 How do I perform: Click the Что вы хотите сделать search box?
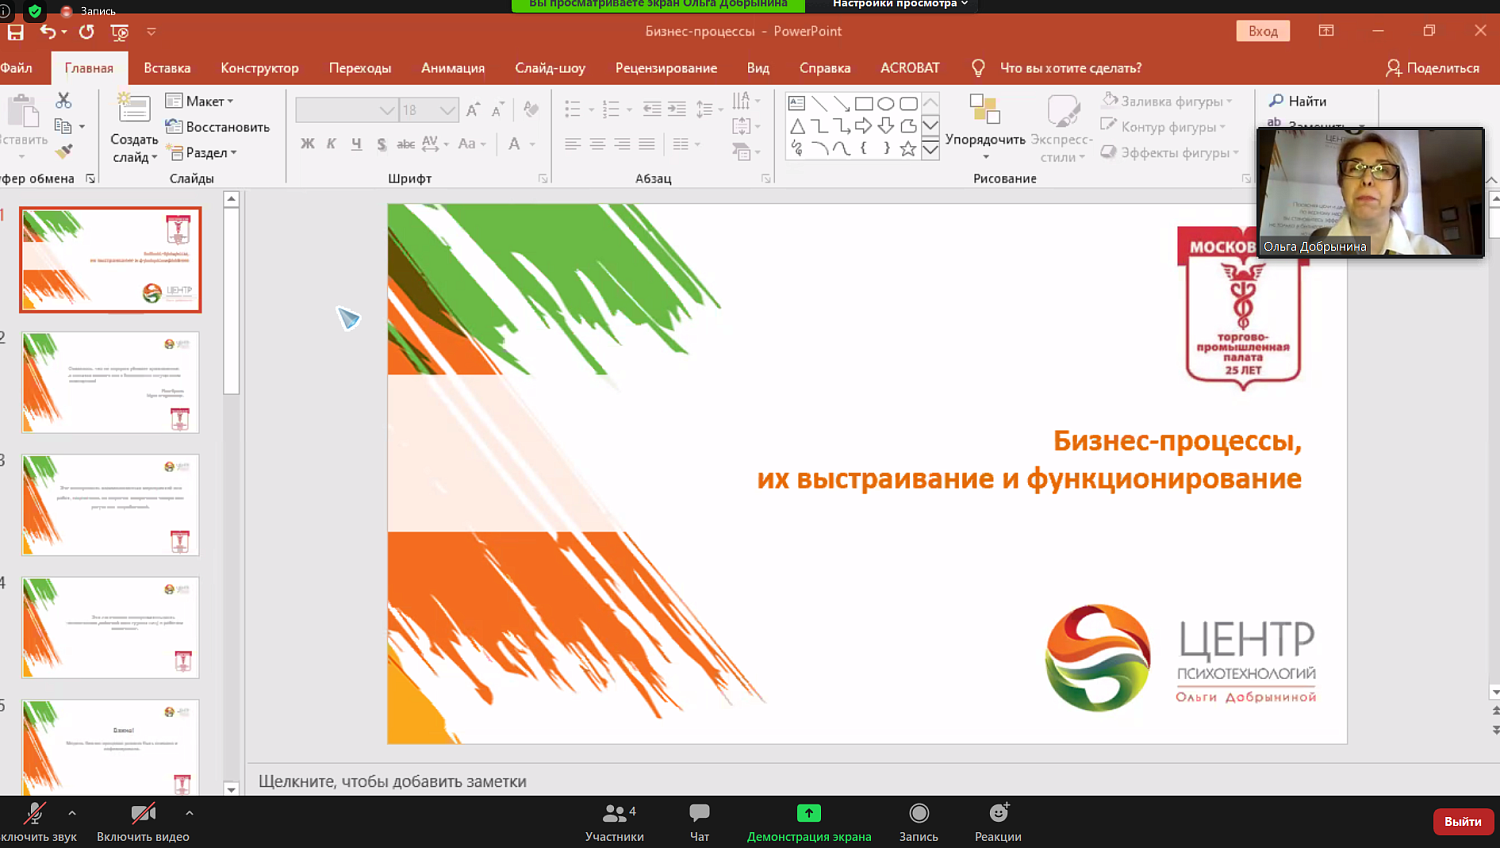click(x=1070, y=68)
